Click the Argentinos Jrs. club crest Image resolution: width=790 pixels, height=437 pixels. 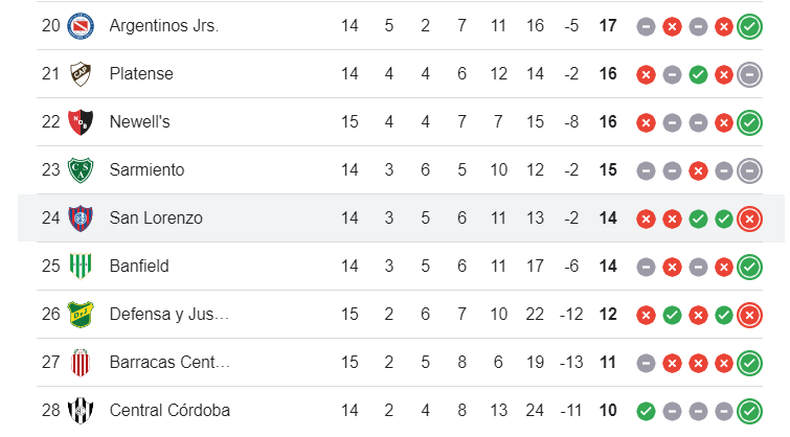(81, 26)
